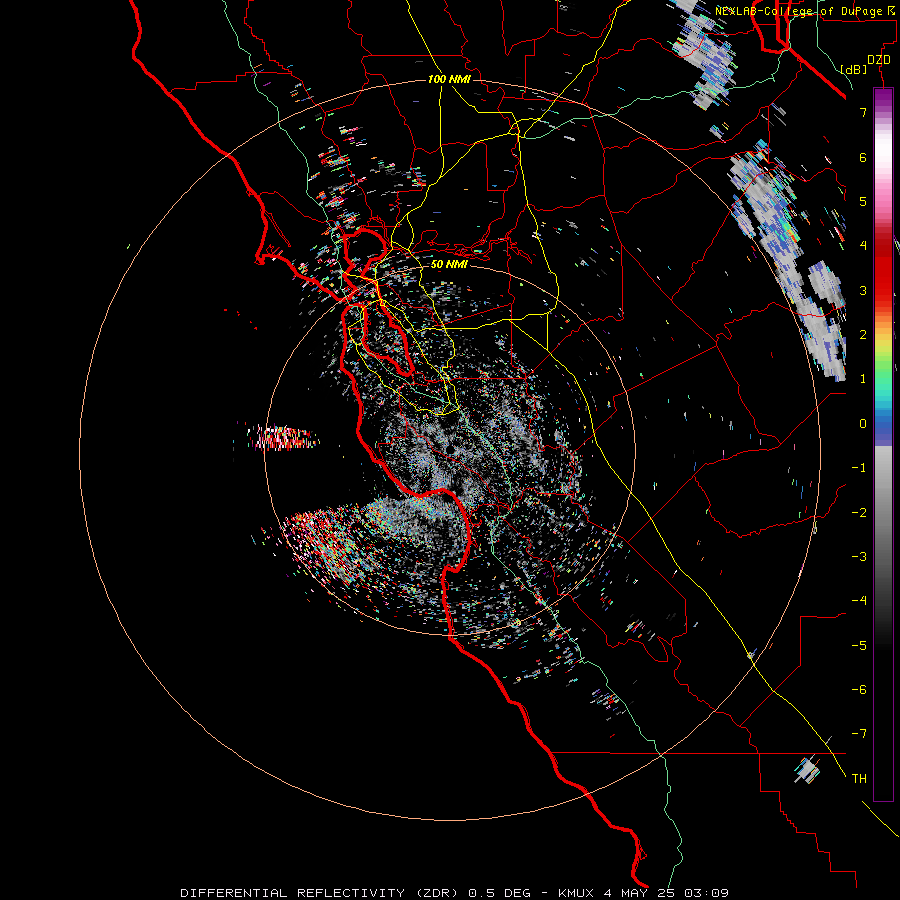Click the 4 value on the color scale
The image size is (900, 900).
[x=863, y=246]
